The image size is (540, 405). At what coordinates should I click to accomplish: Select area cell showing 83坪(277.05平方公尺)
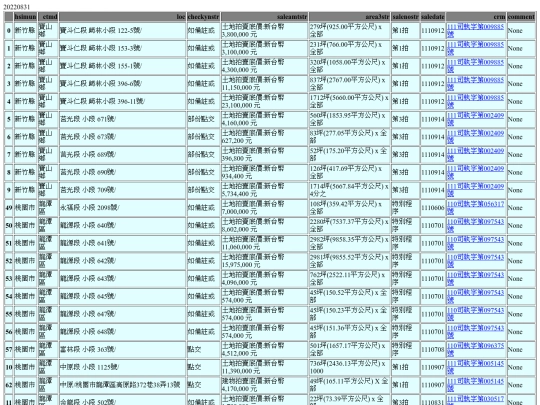(x=349, y=137)
